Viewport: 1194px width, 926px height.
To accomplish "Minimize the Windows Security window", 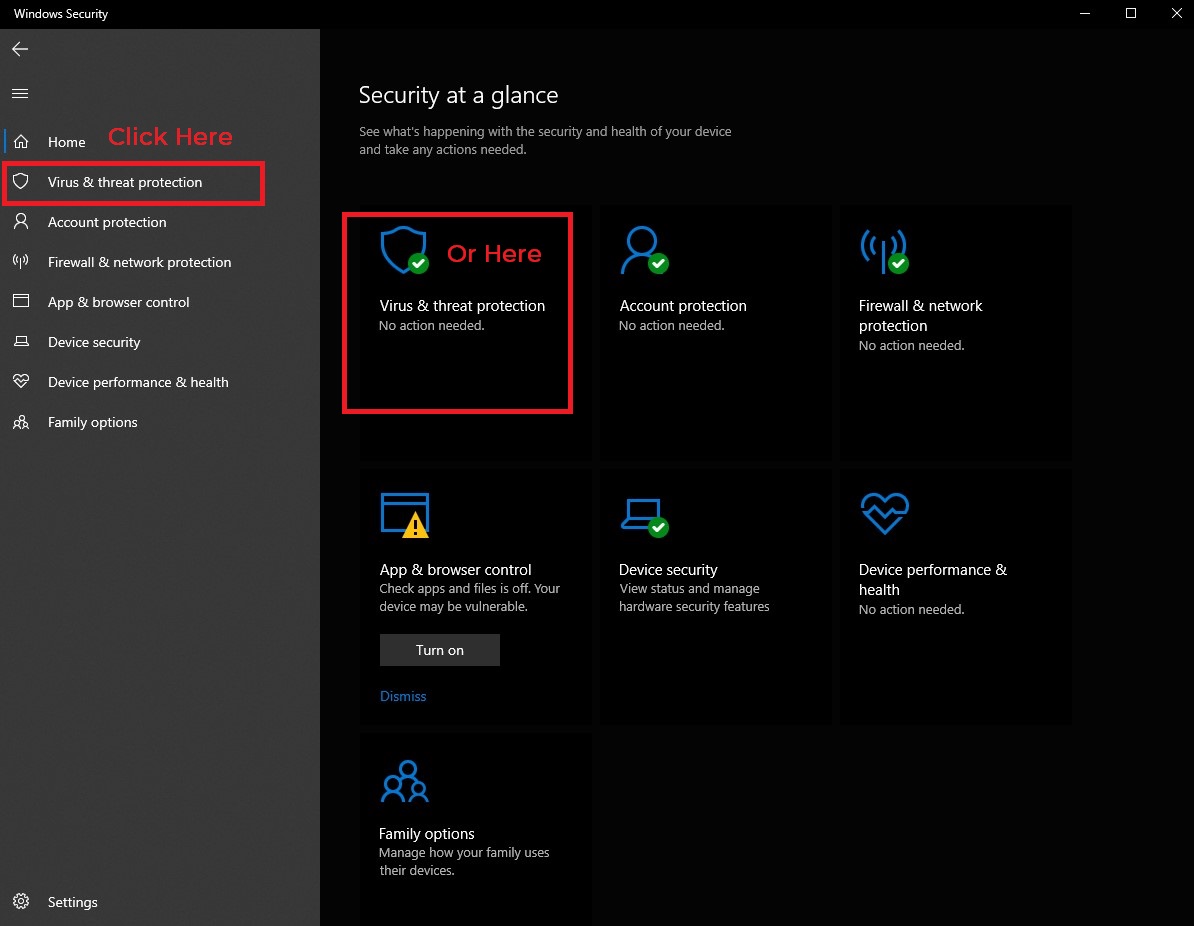I will 1085,14.
